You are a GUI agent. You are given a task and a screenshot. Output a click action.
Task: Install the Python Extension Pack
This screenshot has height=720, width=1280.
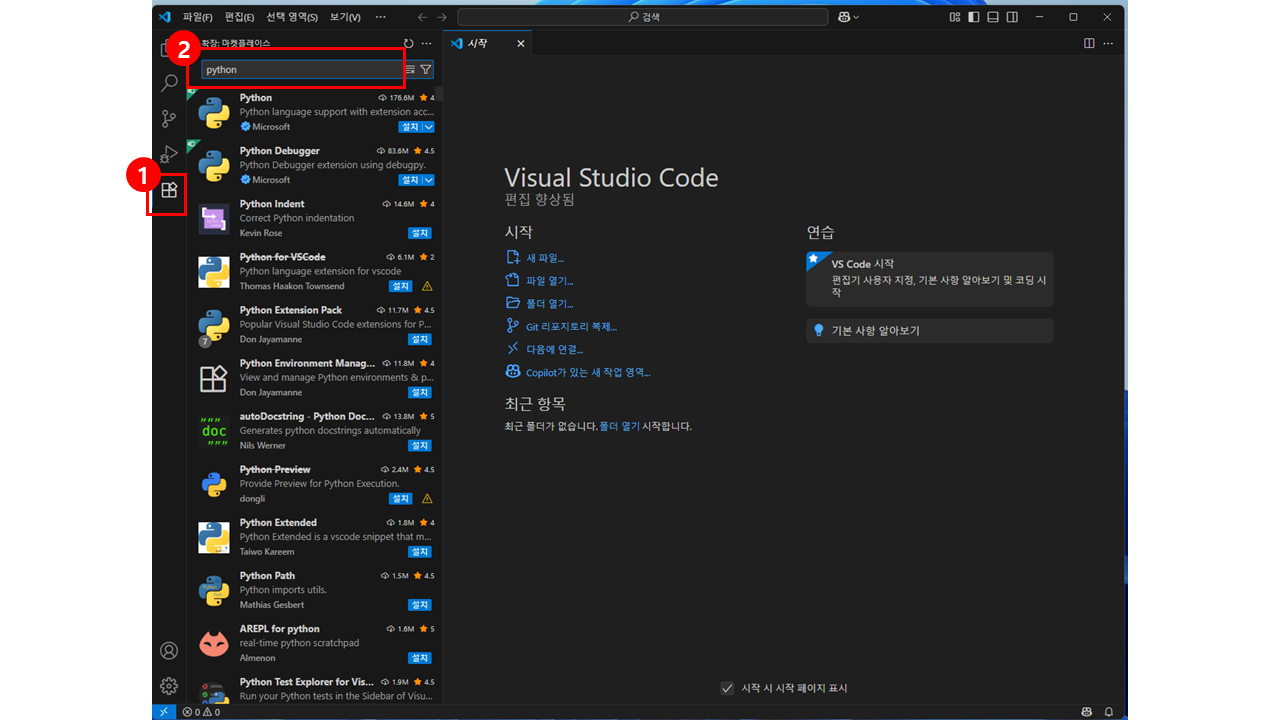coord(420,339)
